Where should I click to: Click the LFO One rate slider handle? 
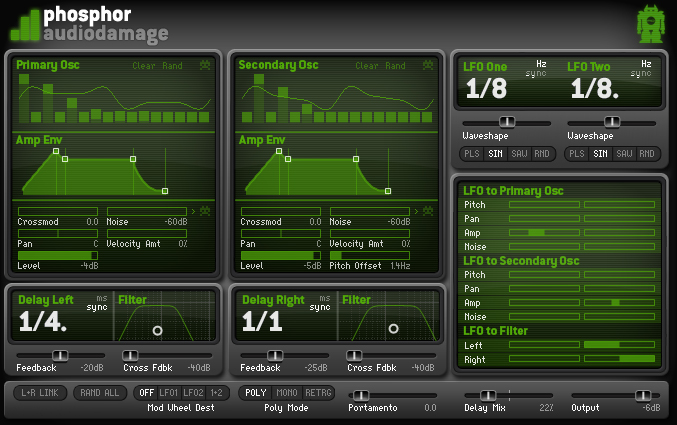click(507, 122)
